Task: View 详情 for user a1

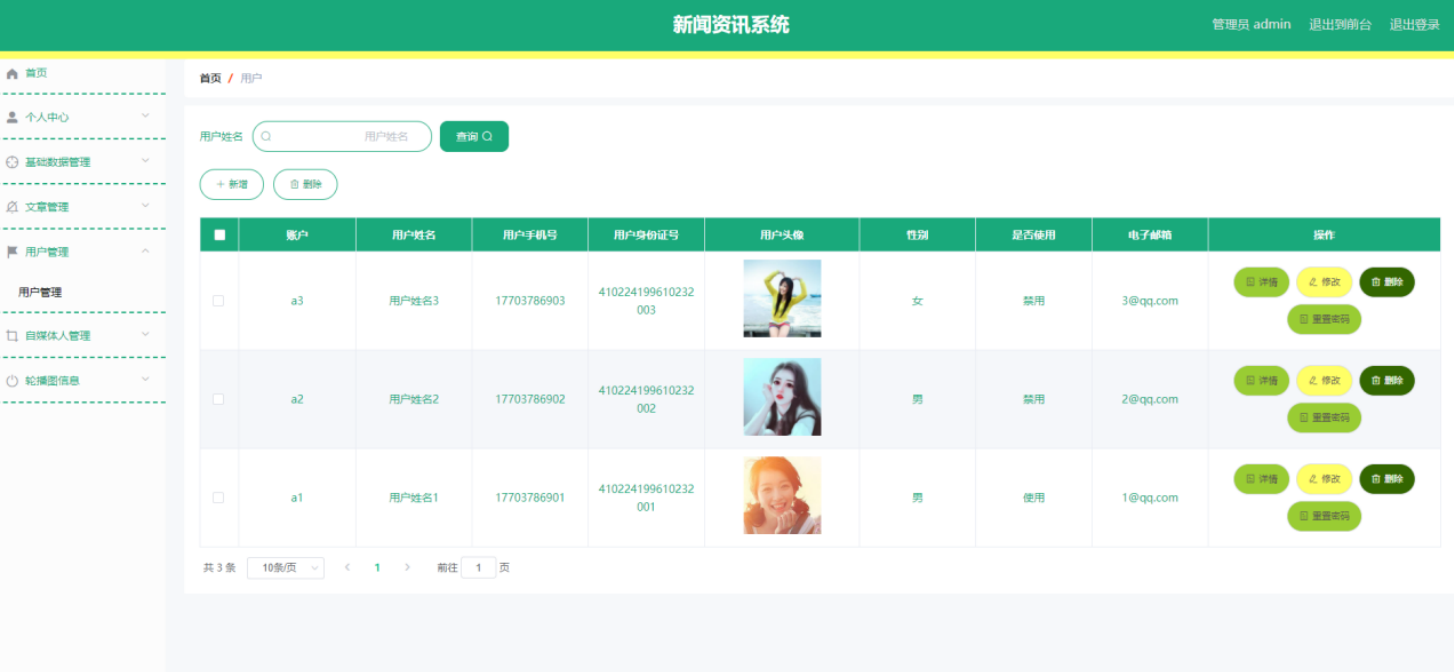Action: click(1261, 479)
